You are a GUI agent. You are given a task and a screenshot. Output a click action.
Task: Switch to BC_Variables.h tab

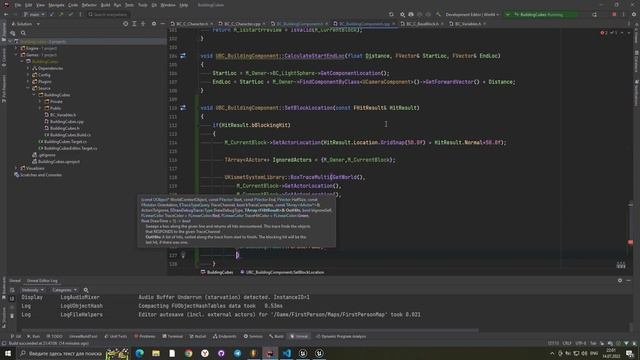(x=467, y=24)
